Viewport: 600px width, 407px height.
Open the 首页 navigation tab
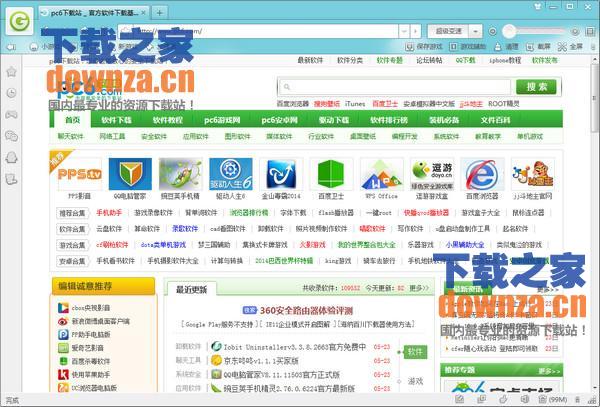[72, 120]
